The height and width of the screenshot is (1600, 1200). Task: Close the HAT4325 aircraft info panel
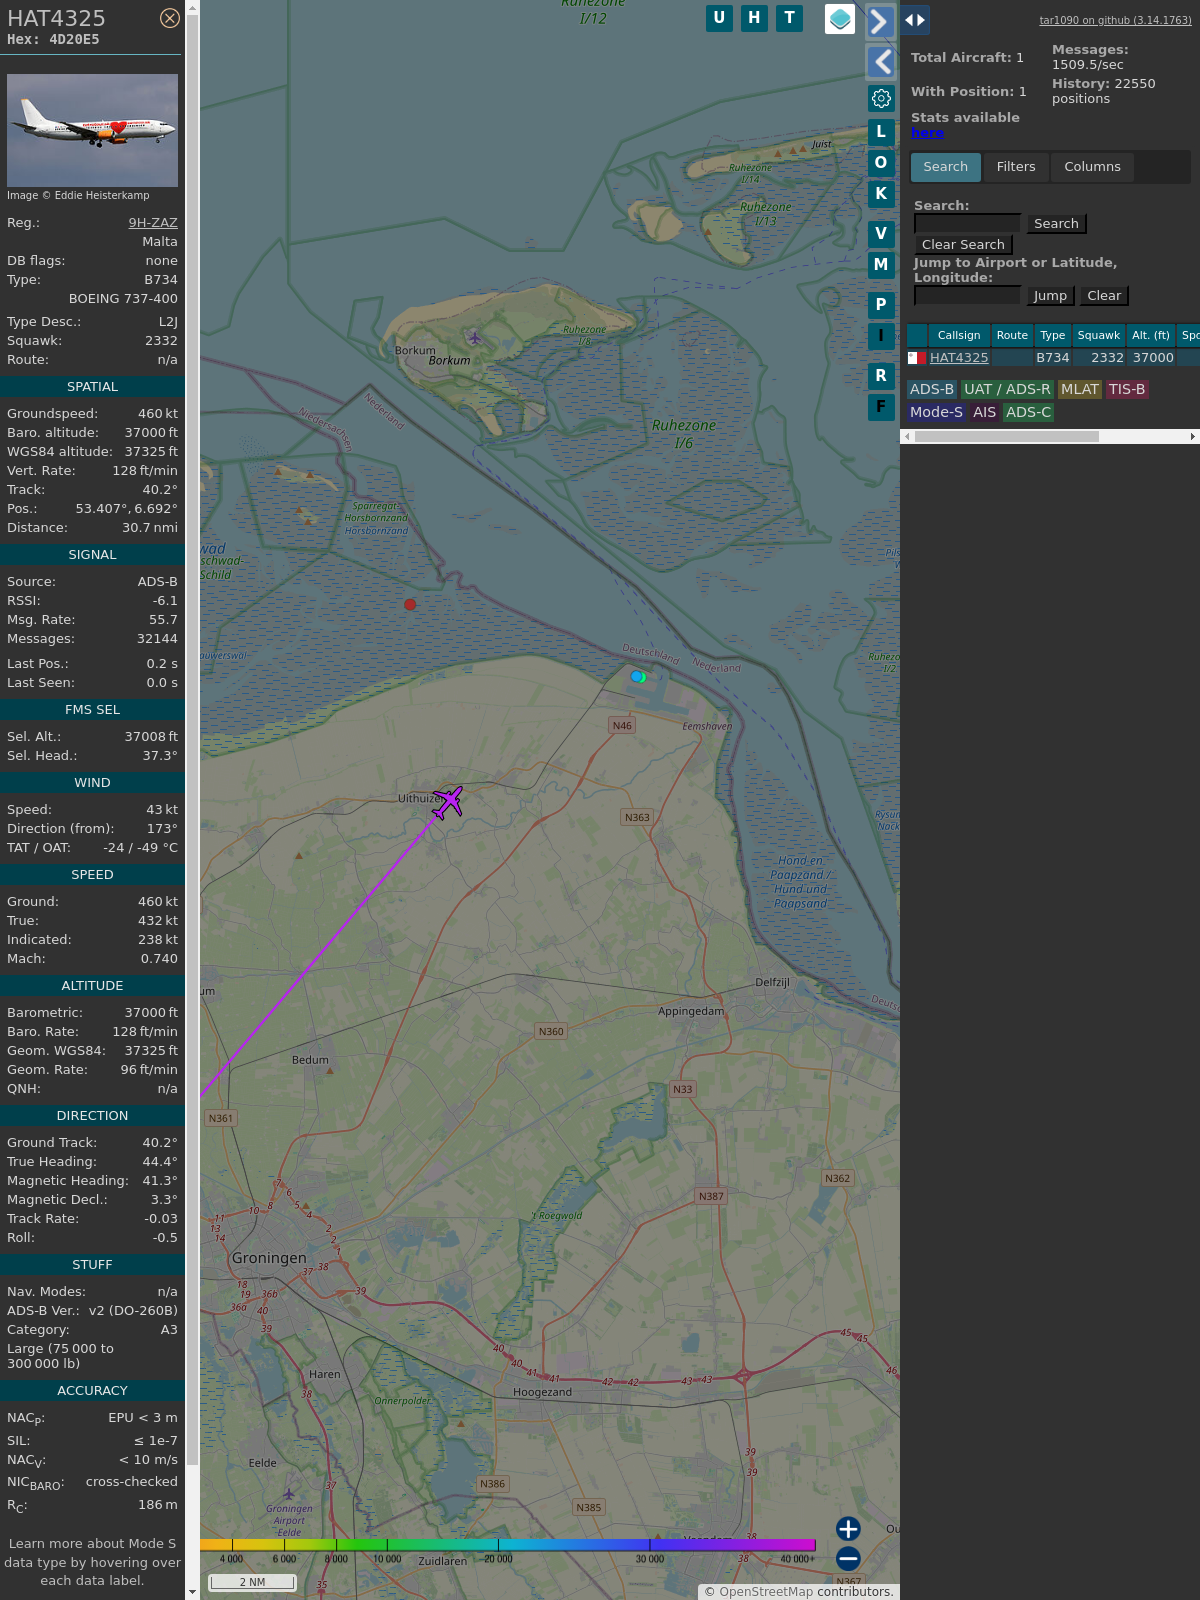(x=170, y=18)
